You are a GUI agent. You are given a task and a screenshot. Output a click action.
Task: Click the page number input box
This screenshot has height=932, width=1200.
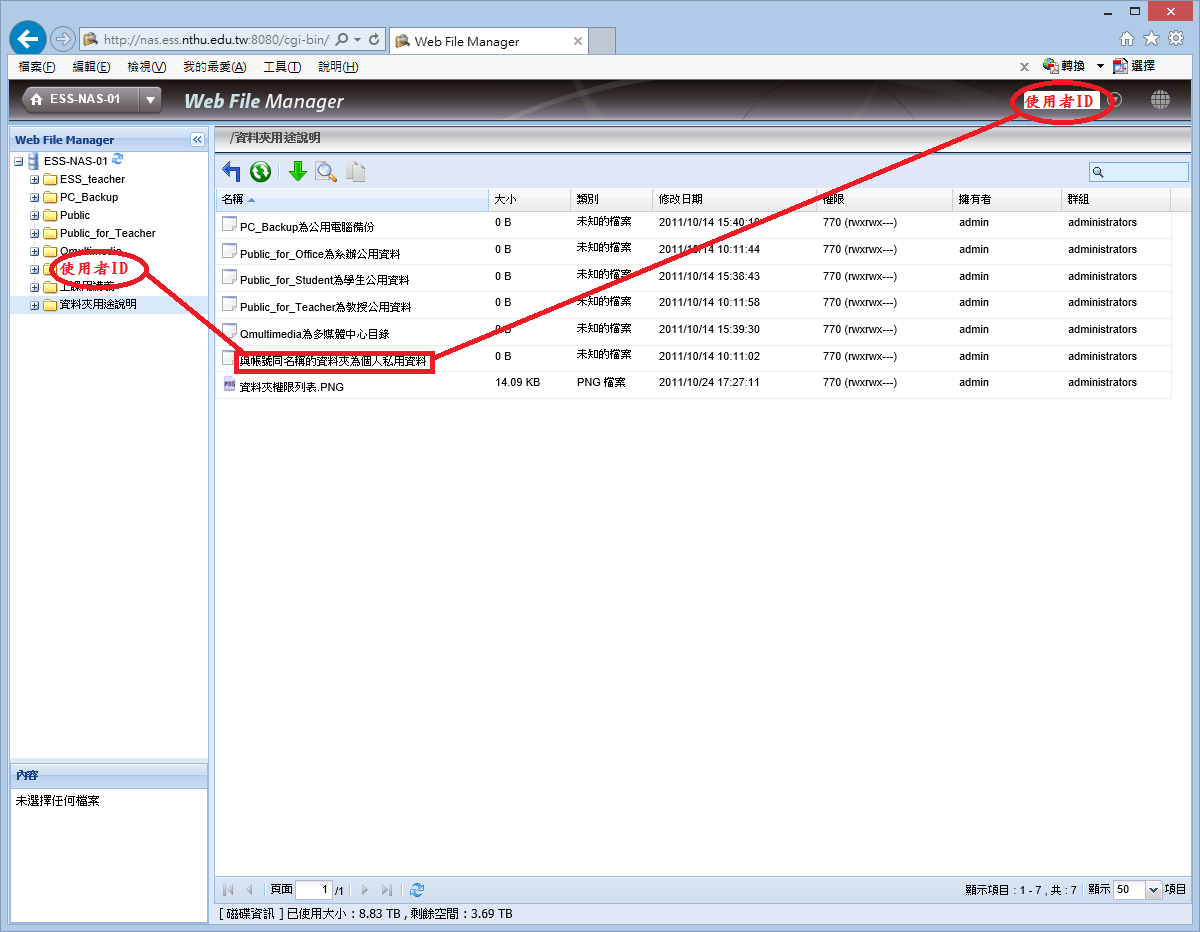314,889
